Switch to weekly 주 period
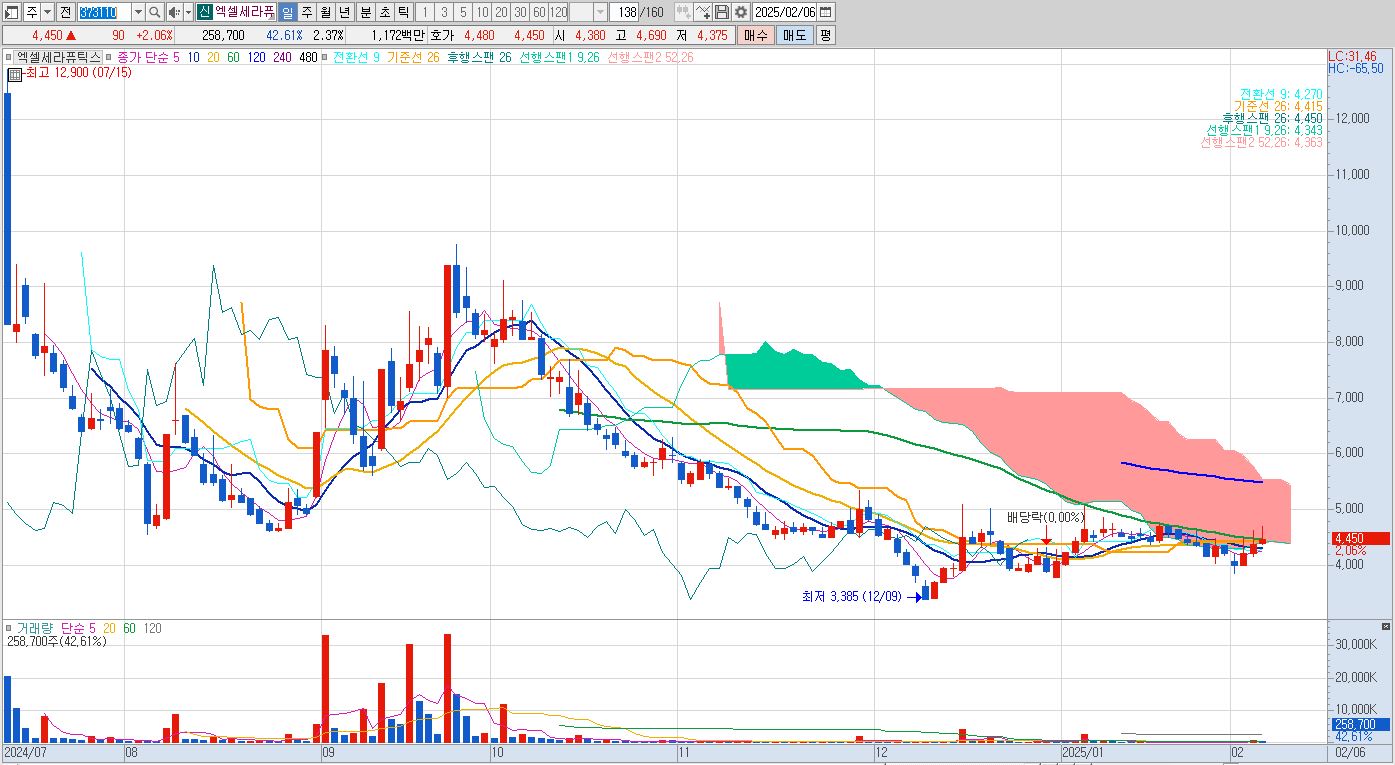1395x765 pixels. pos(306,12)
